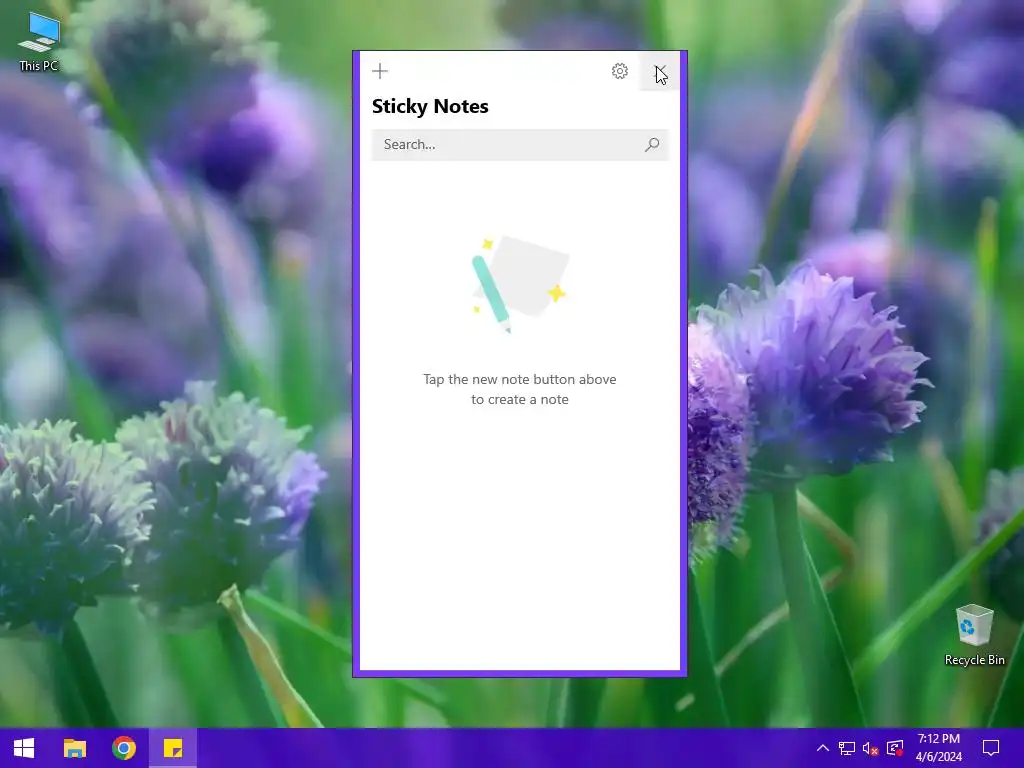
Task: Click the tray icon with red dot
Action: [x=895, y=748]
